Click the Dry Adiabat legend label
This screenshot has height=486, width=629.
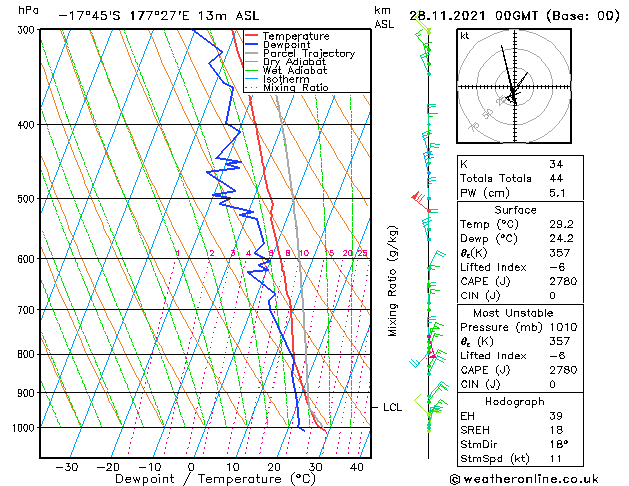point(294,62)
